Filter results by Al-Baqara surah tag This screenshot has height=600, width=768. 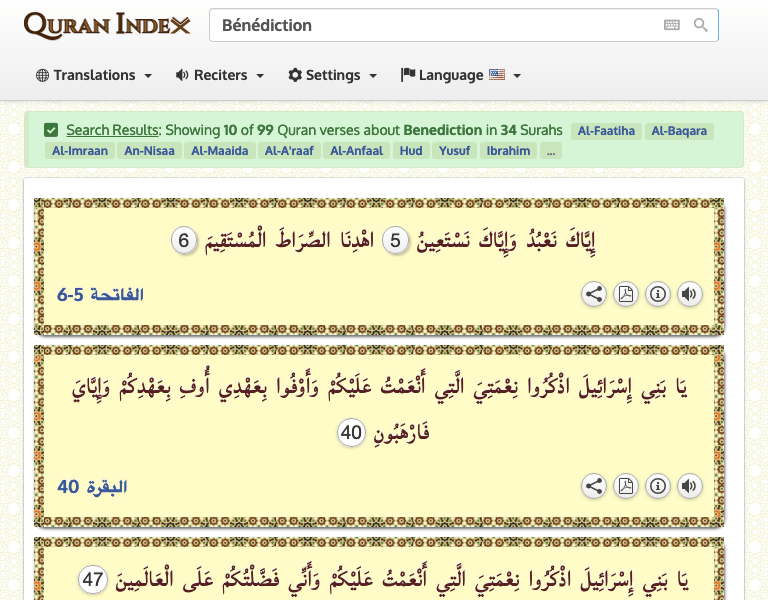coord(679,131)
